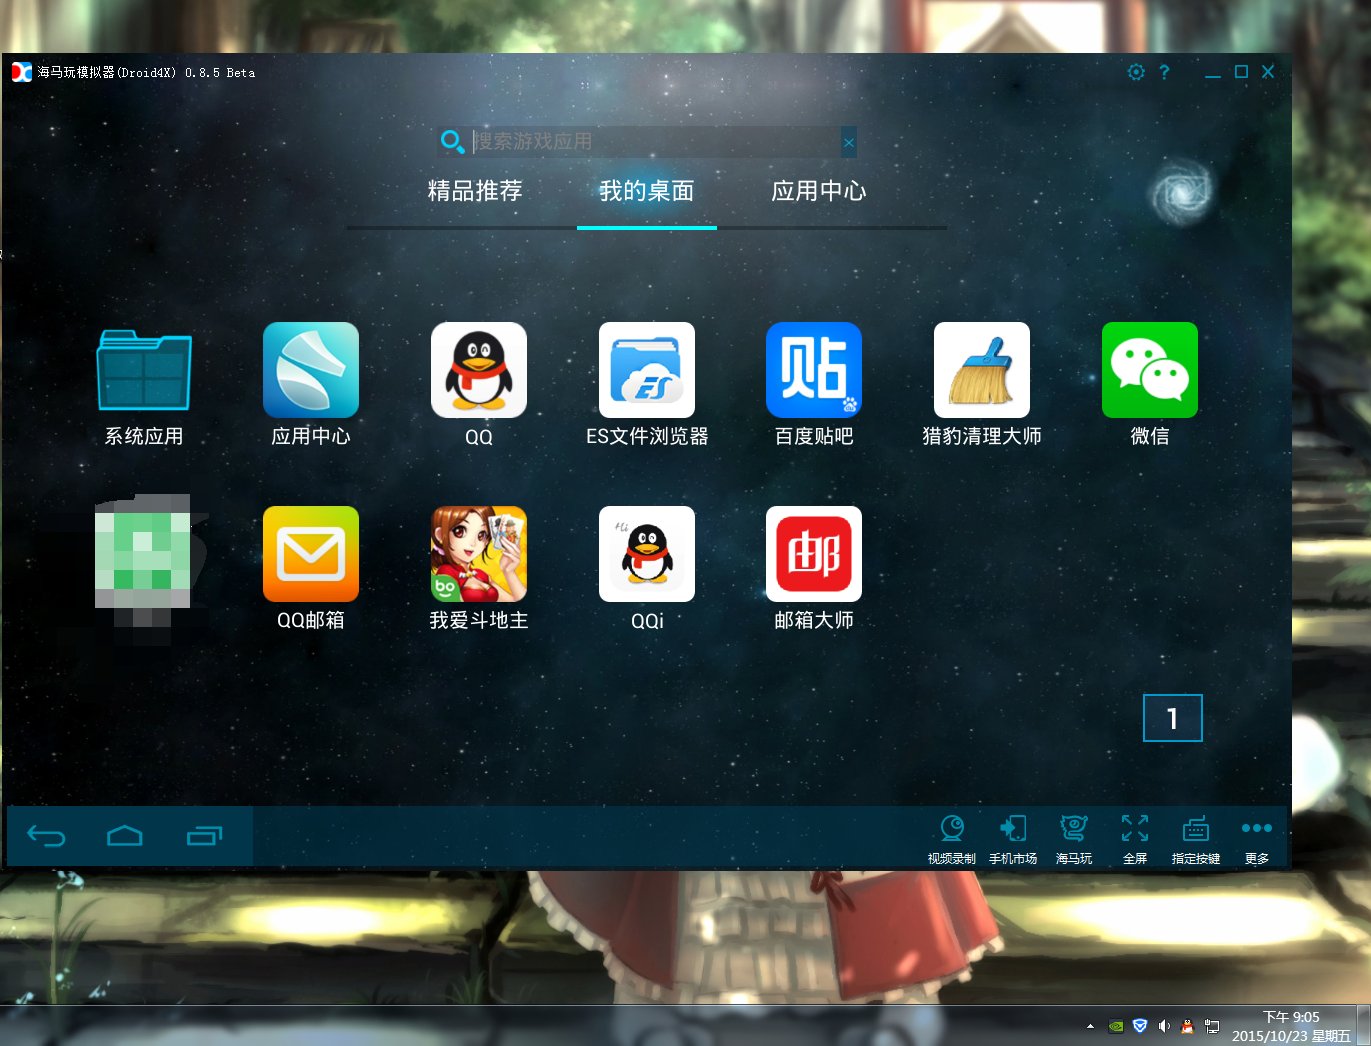This screenshot has height=1046, width=1371.
Task: Open QQ邮箱 mail app
Action: 311,554
